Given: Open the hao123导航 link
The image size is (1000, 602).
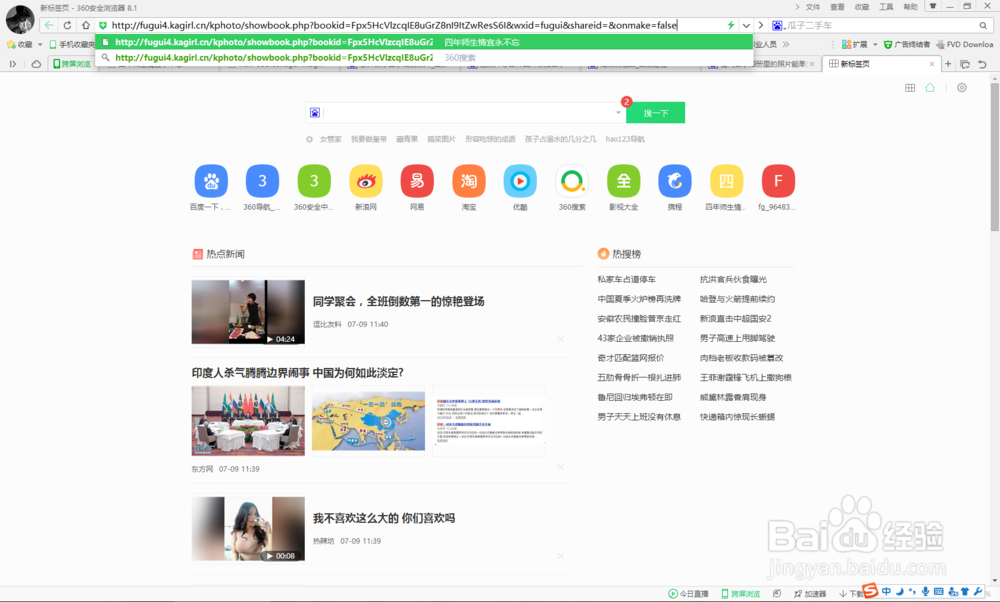Looking at the screenshot, I should (625, 139).
